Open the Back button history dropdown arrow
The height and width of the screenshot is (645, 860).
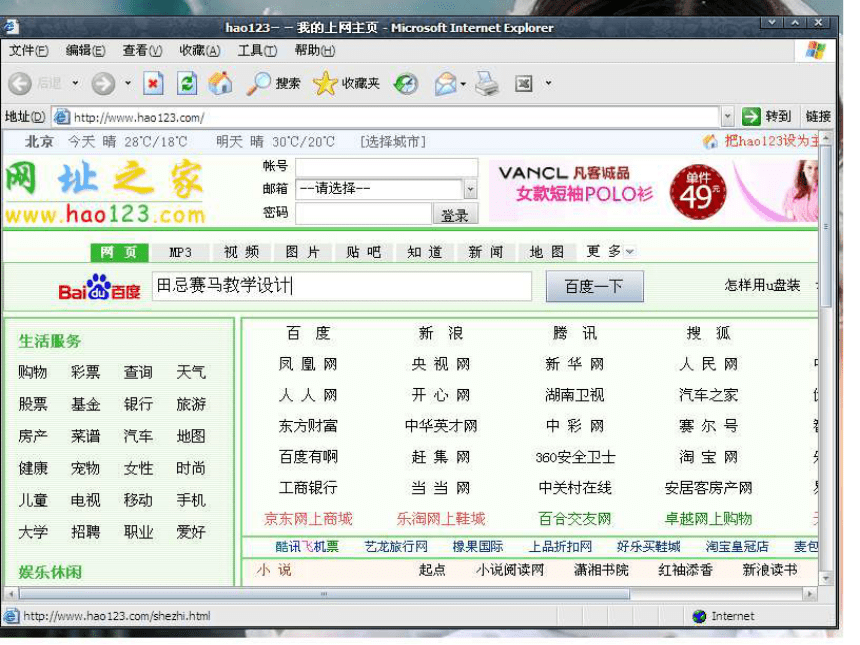[x=75, y=83]
